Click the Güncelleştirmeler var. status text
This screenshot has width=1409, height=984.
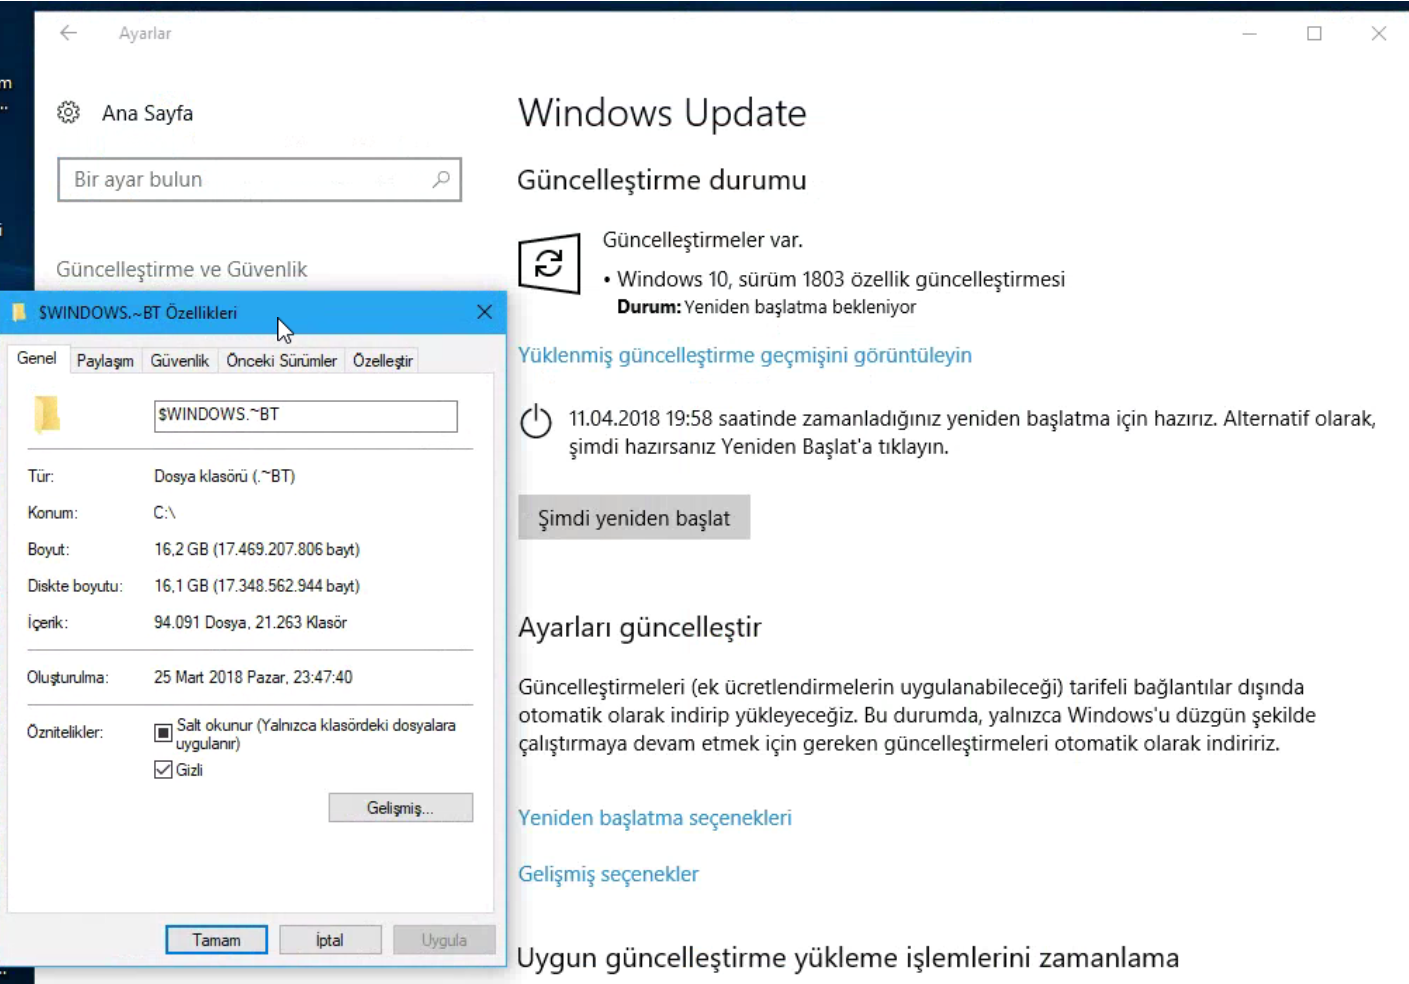tap(702, 240)
